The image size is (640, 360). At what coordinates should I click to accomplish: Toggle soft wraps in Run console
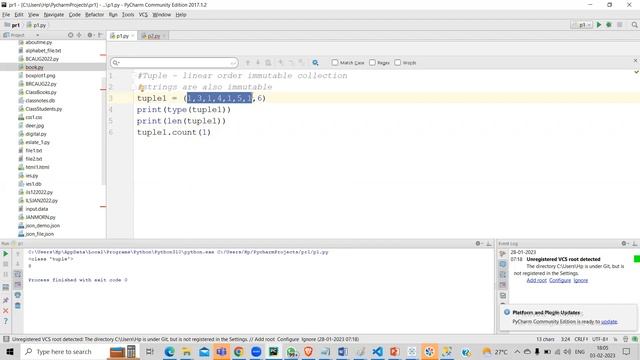pyautogui.click(x=18, y=275)
